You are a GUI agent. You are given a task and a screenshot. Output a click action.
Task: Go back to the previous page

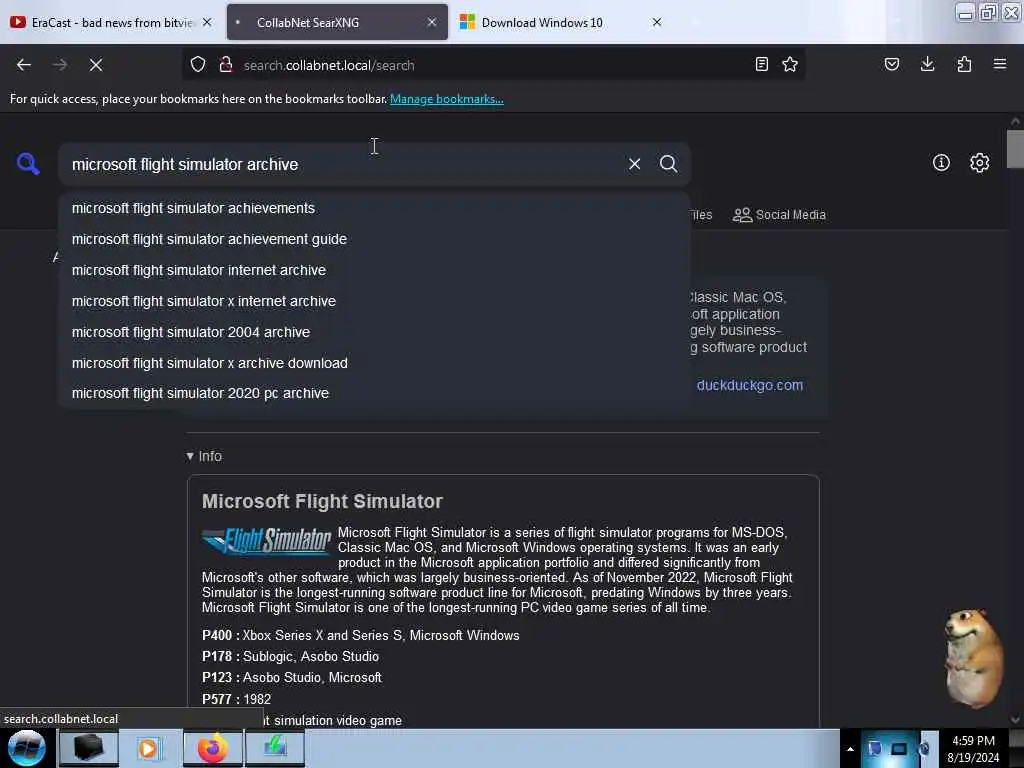coord(24,65)
